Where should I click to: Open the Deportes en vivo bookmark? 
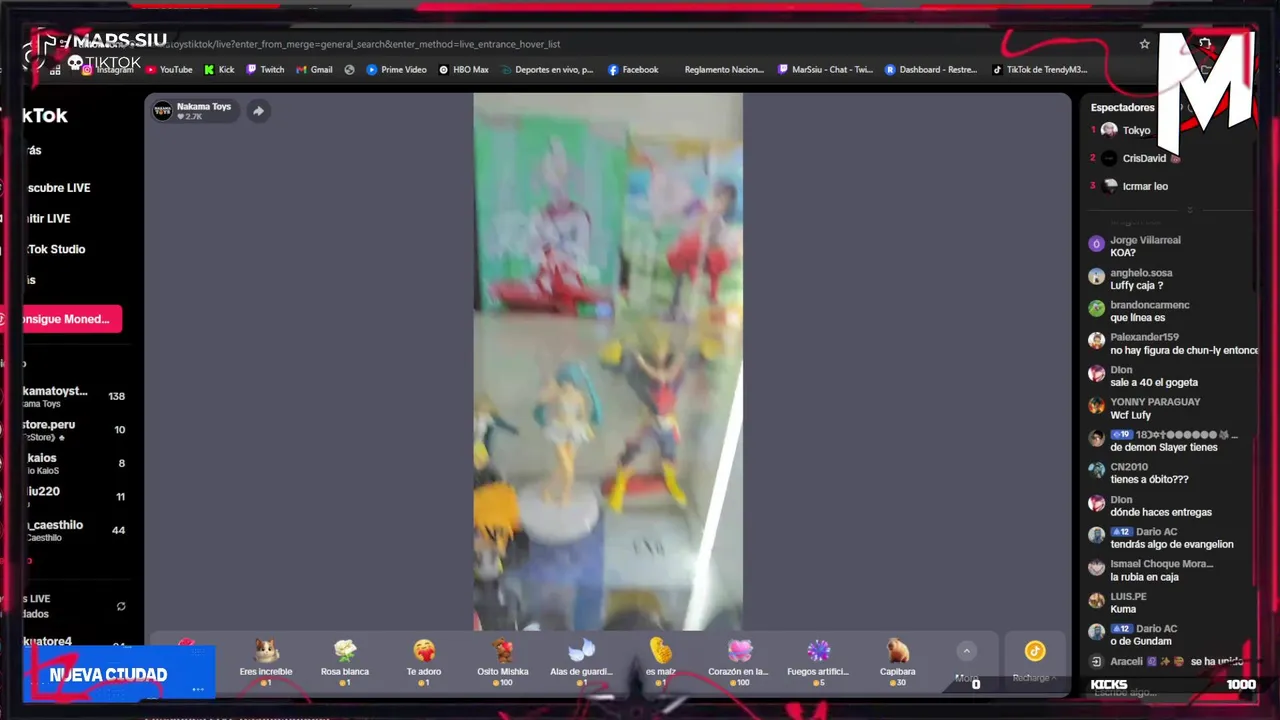[548, 70]
